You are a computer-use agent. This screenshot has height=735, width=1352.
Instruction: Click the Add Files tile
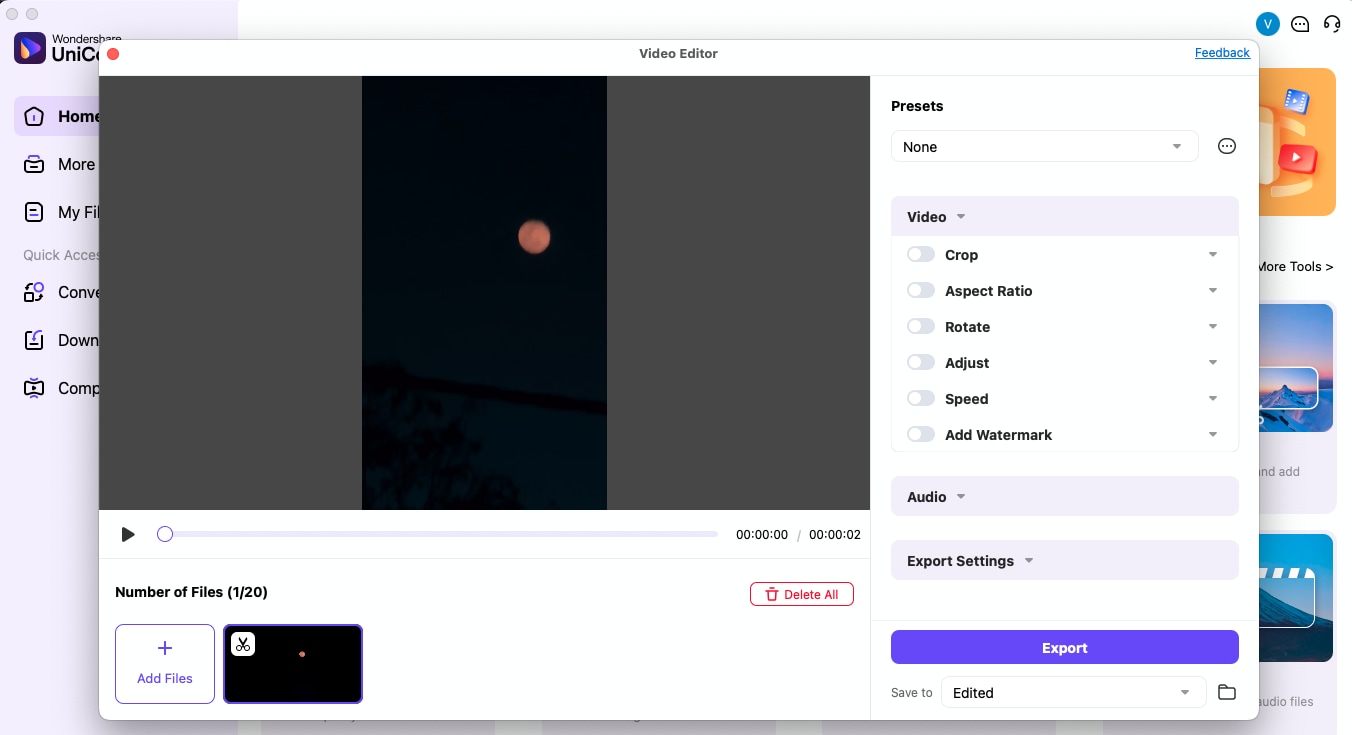pyautogui.click(x=165, y=664)
